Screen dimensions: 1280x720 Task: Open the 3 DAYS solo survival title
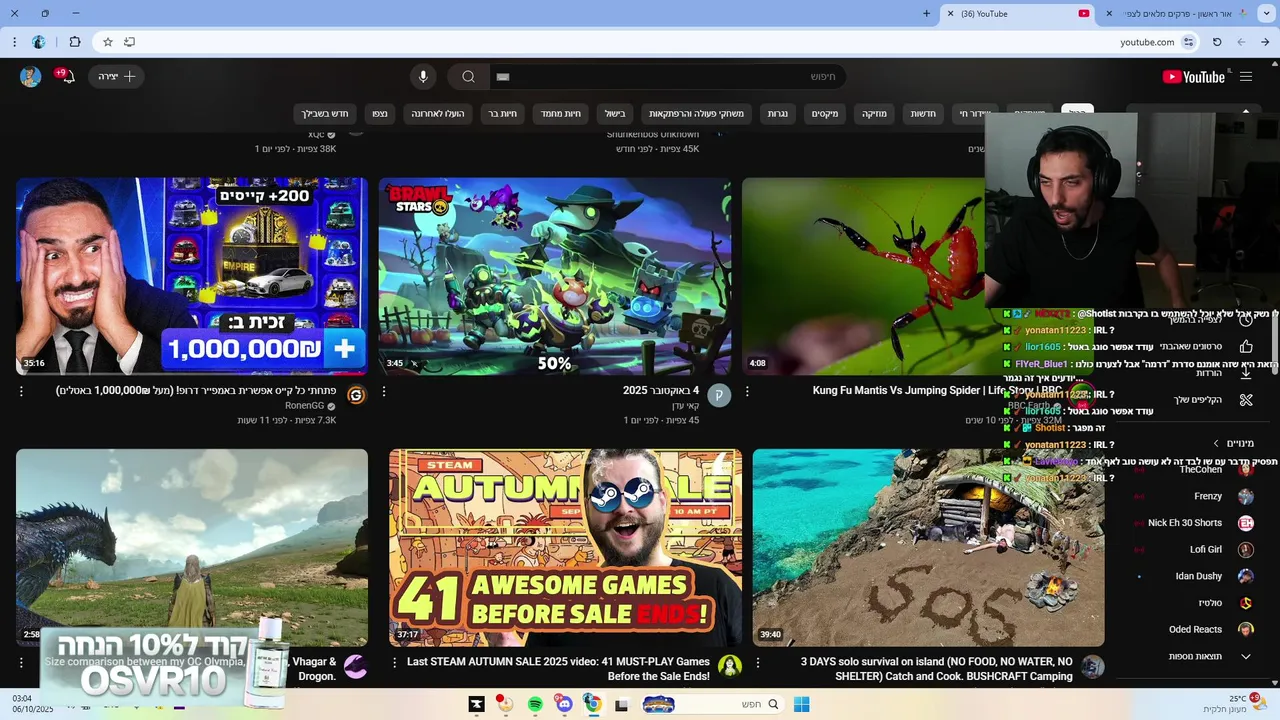936,669
